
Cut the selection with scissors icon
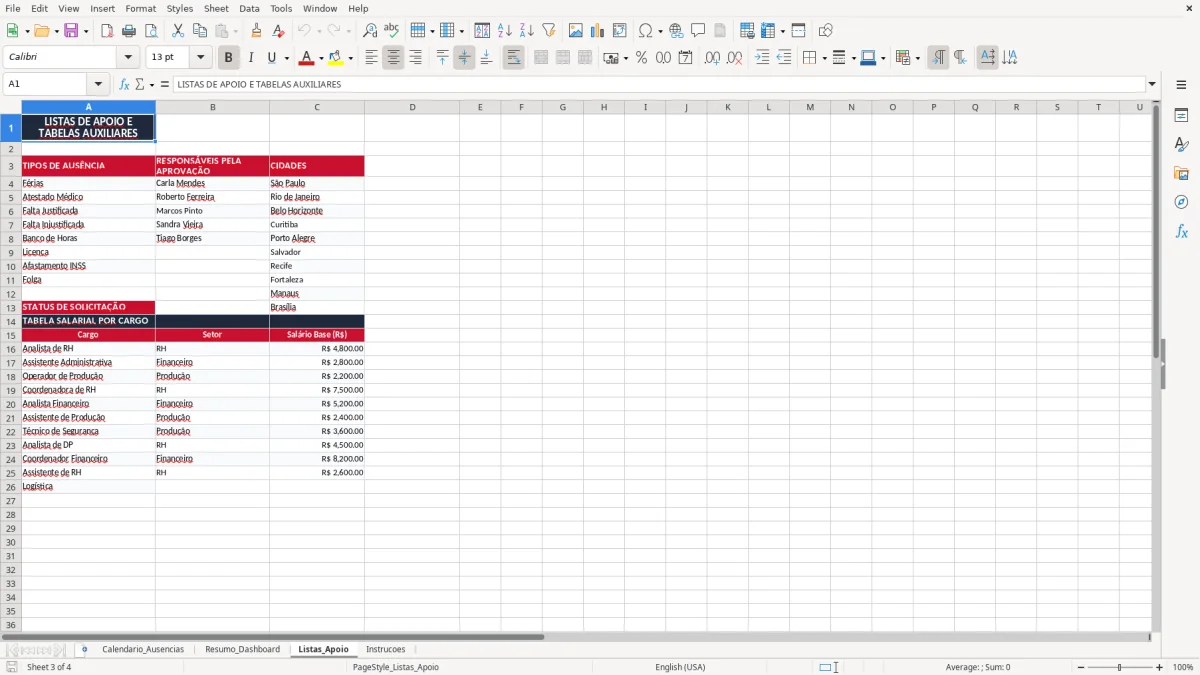(178, 31)
